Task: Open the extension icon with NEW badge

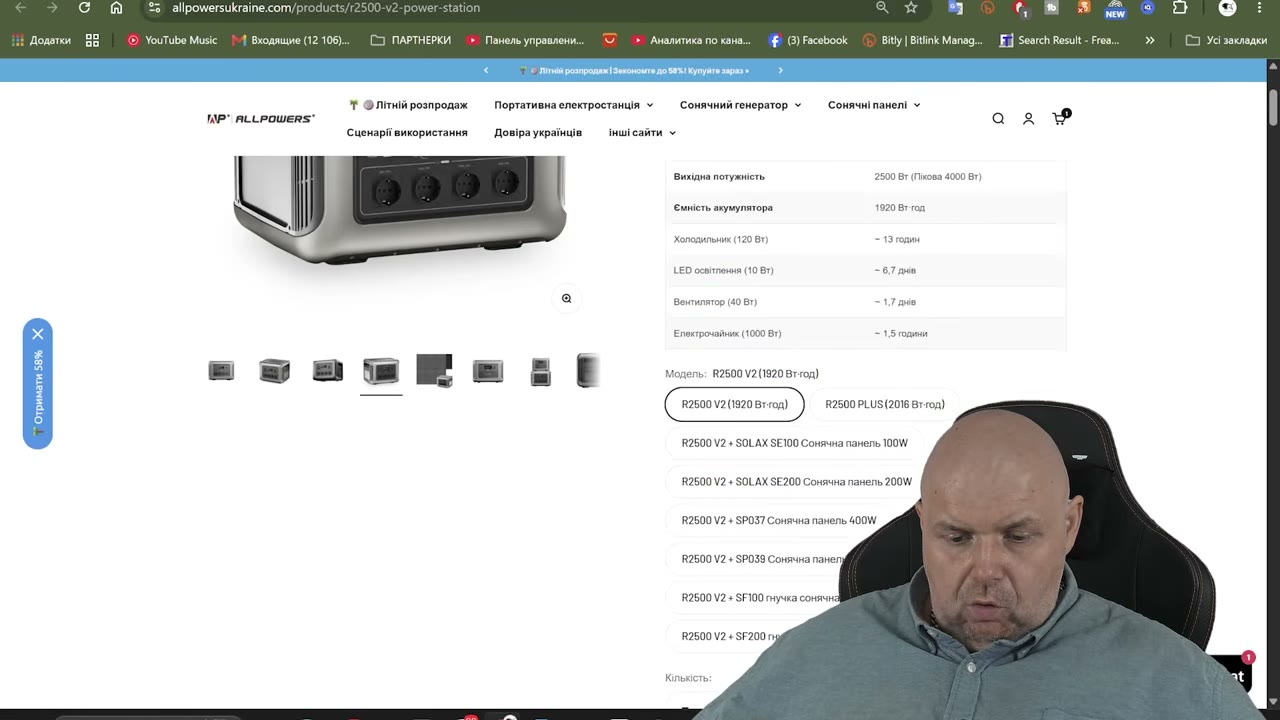Action: (x=1115, y=9)
